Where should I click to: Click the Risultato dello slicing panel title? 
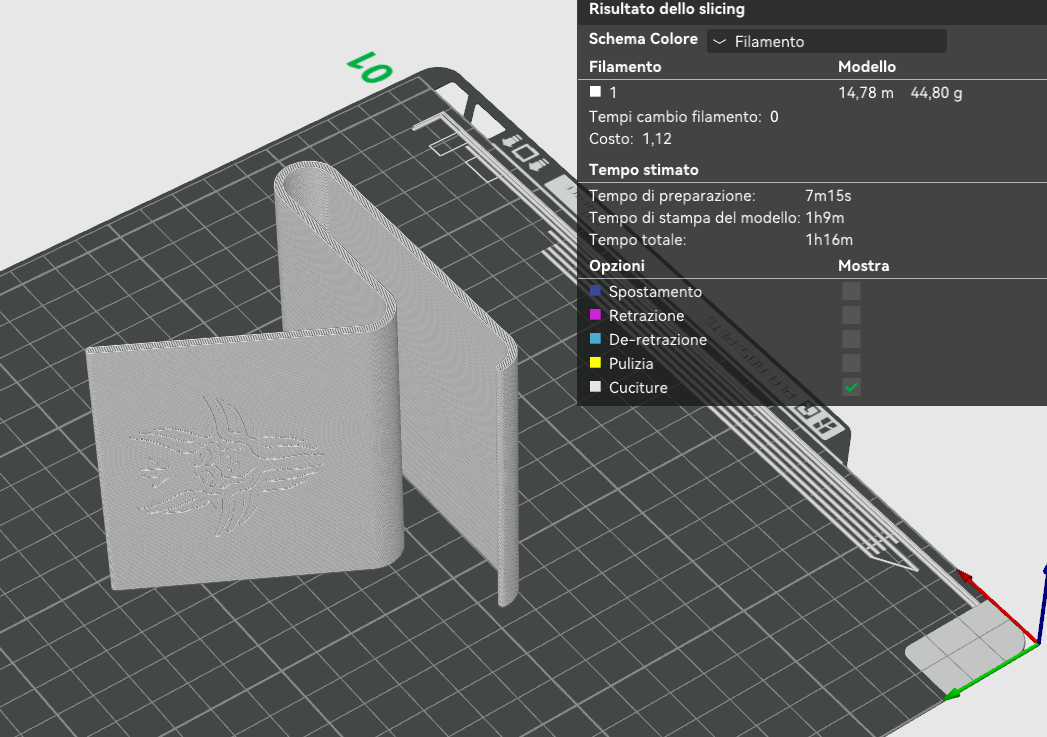click(x=666, y=9)
